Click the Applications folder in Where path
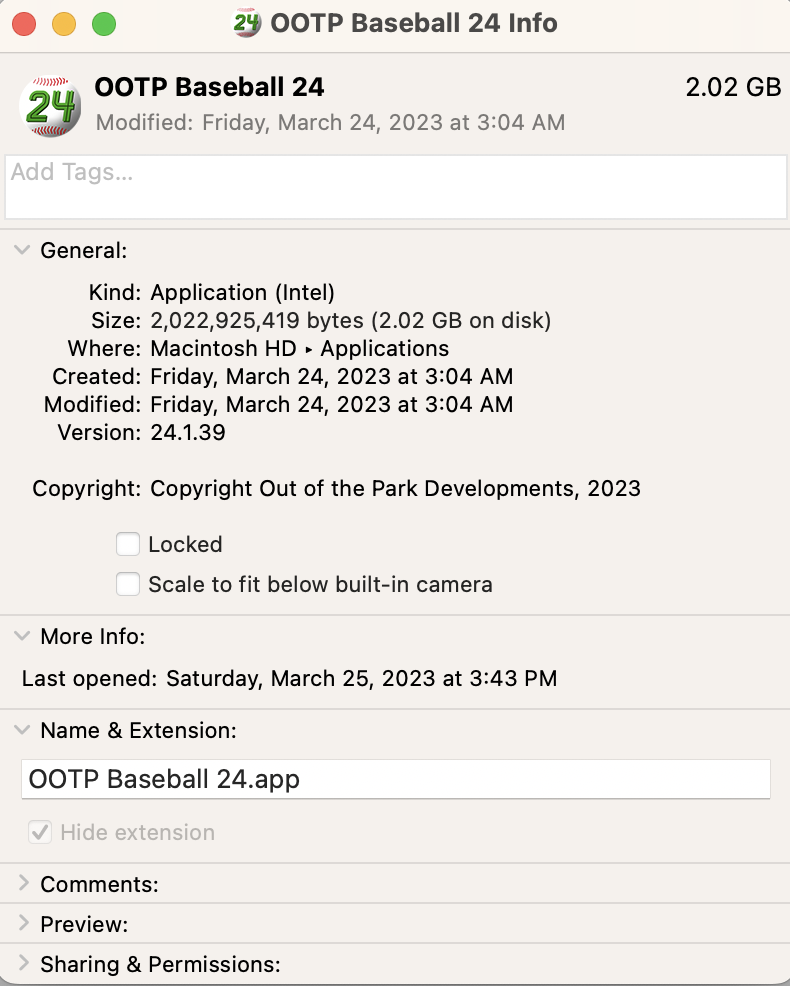The image size is (790, 986). click(384, 348)
